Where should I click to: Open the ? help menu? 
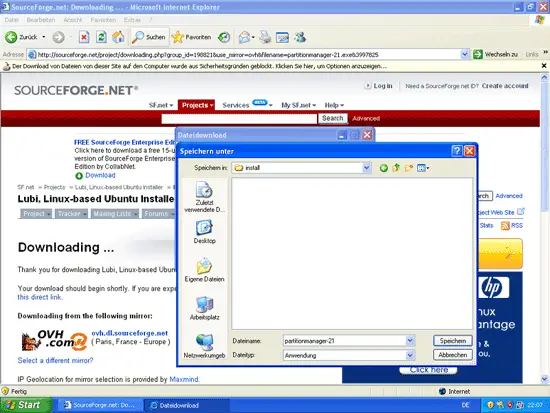pos(151,20)
